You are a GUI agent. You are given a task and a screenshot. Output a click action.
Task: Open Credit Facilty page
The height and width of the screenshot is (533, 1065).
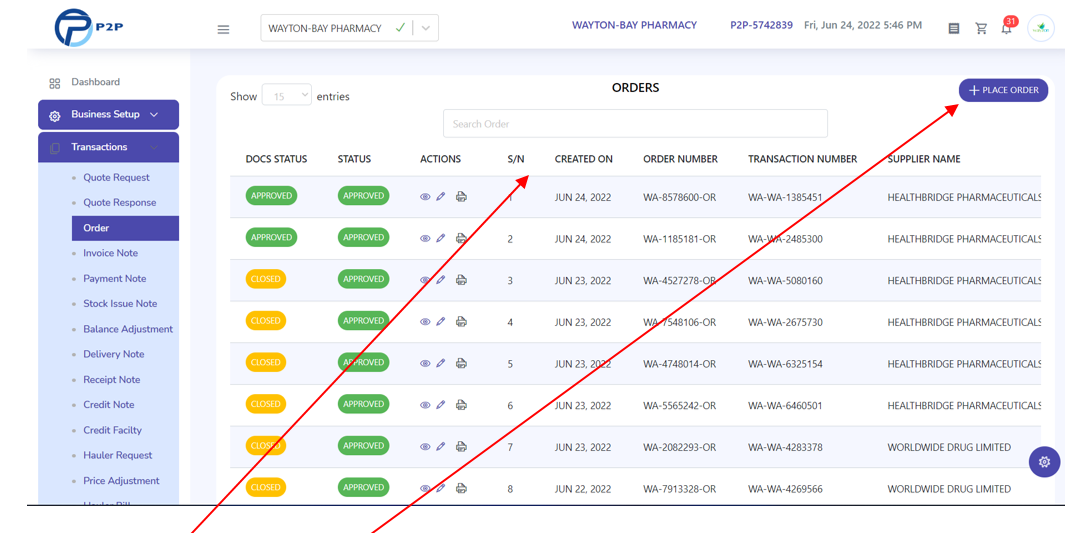(x=113, y=430)
